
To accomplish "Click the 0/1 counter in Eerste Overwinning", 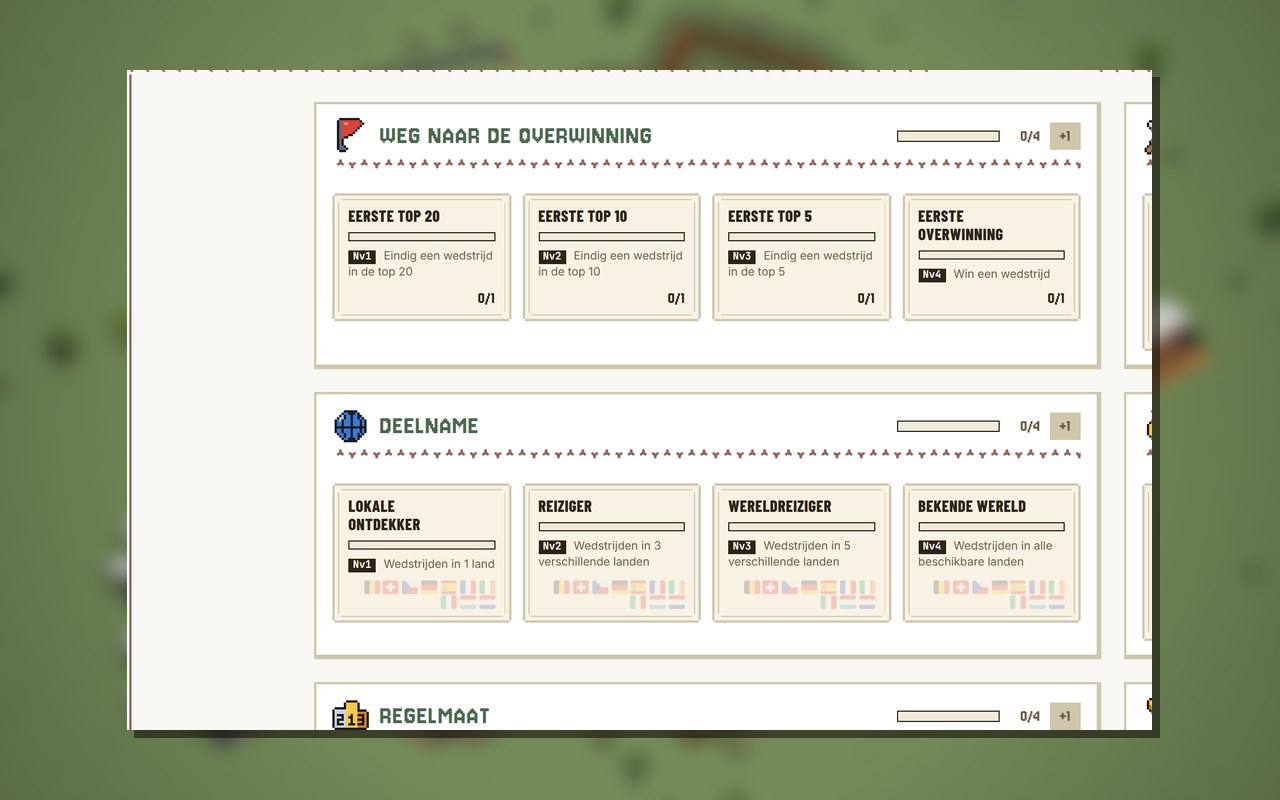I will [x=1056, y=298].
